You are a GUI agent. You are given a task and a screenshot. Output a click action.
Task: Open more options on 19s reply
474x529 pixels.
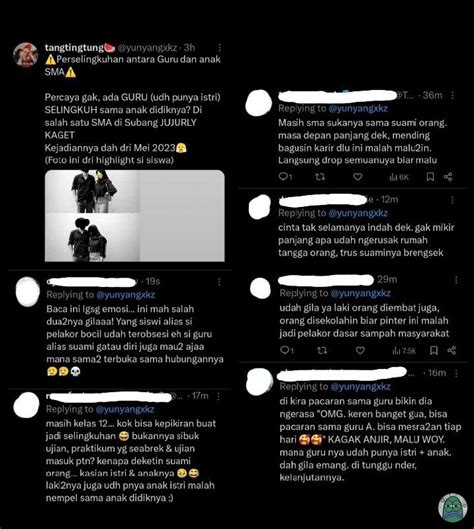219,281
